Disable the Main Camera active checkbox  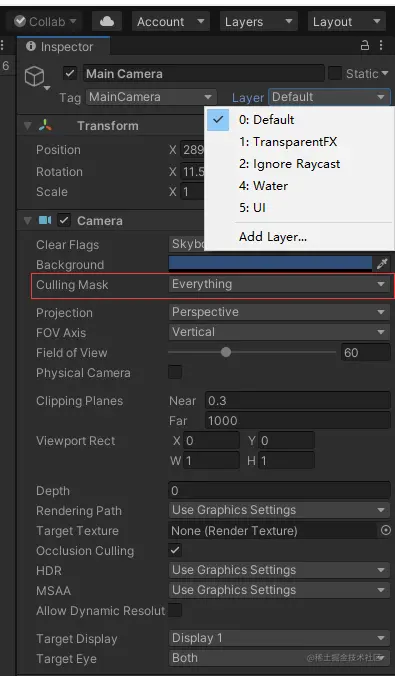pyautogui.click(x=70, y=74)
